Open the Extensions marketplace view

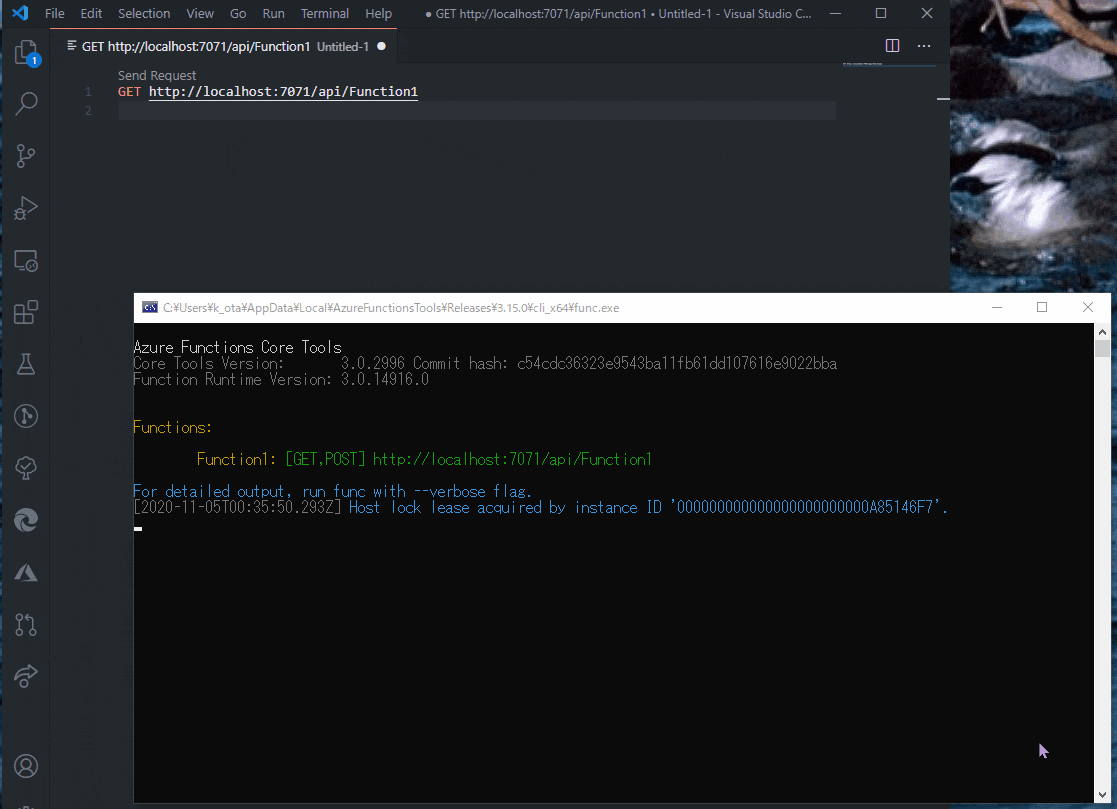pyautogui.click(x=25, y=312)
